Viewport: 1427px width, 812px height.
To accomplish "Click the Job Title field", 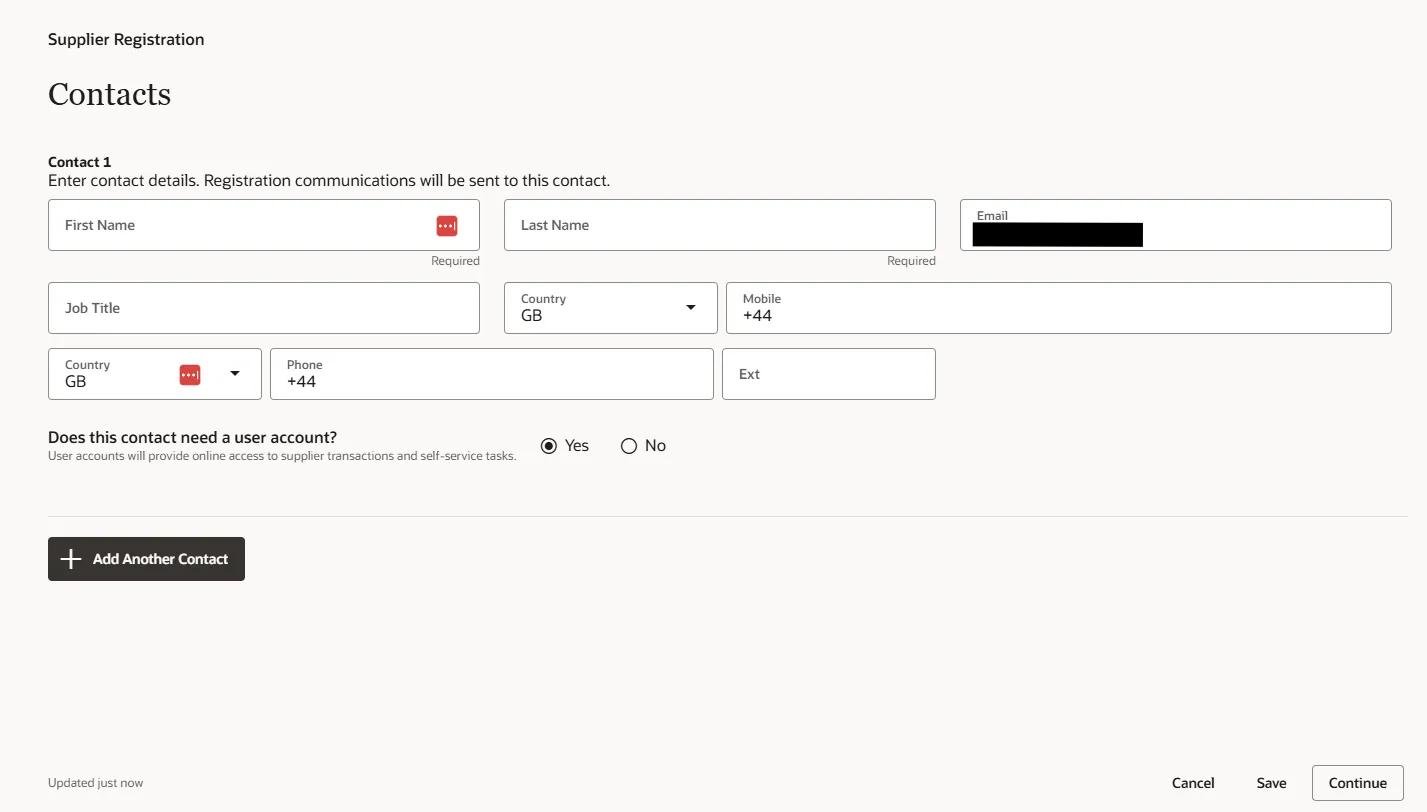I will point(264,308).
